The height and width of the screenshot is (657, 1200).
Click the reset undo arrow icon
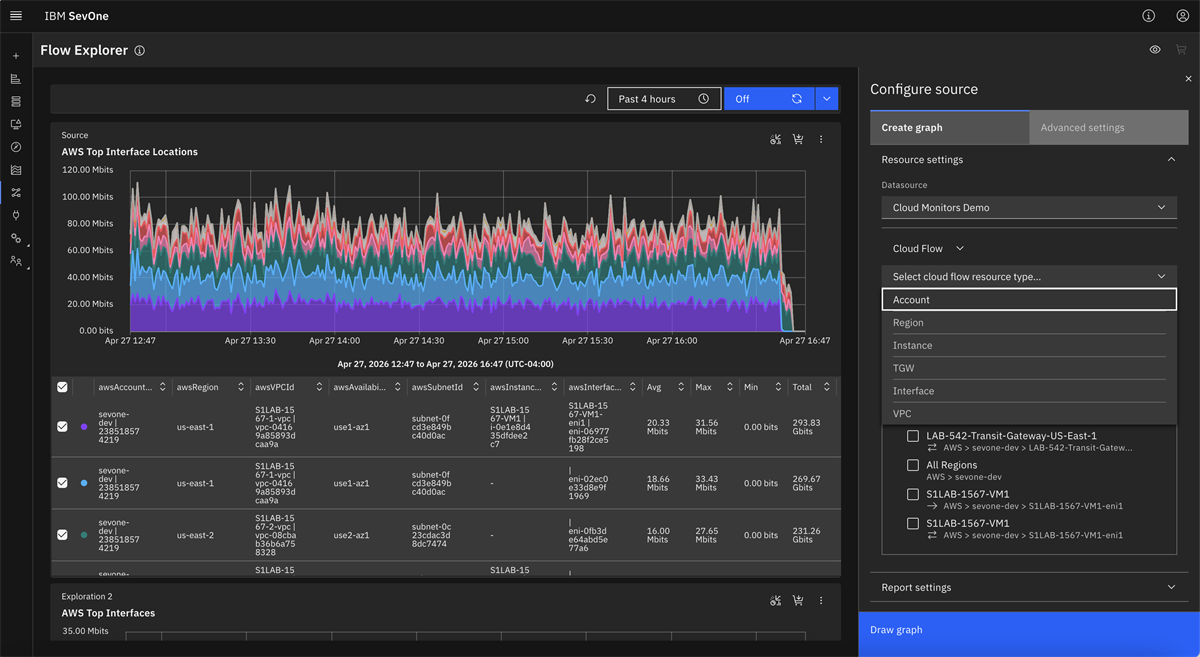591,99
